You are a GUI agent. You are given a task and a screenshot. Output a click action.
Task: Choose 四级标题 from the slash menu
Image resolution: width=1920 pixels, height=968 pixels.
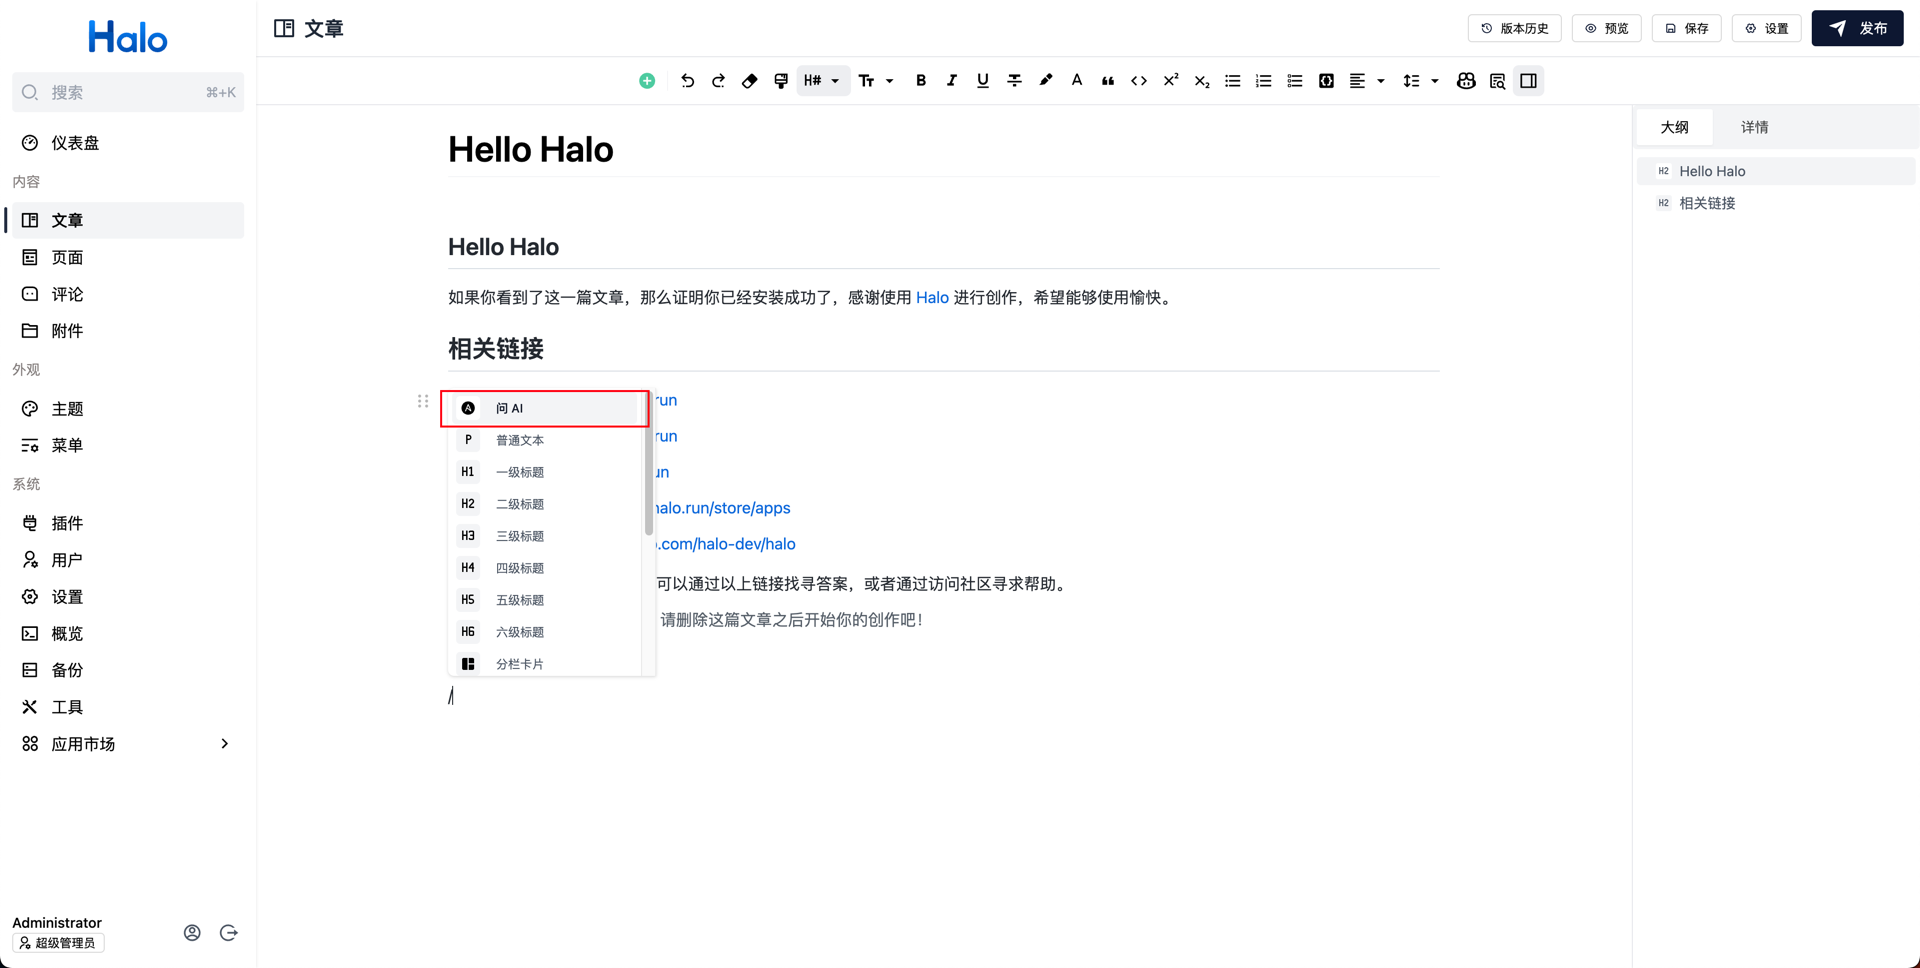pyautogui.click(x=545, y=568)
